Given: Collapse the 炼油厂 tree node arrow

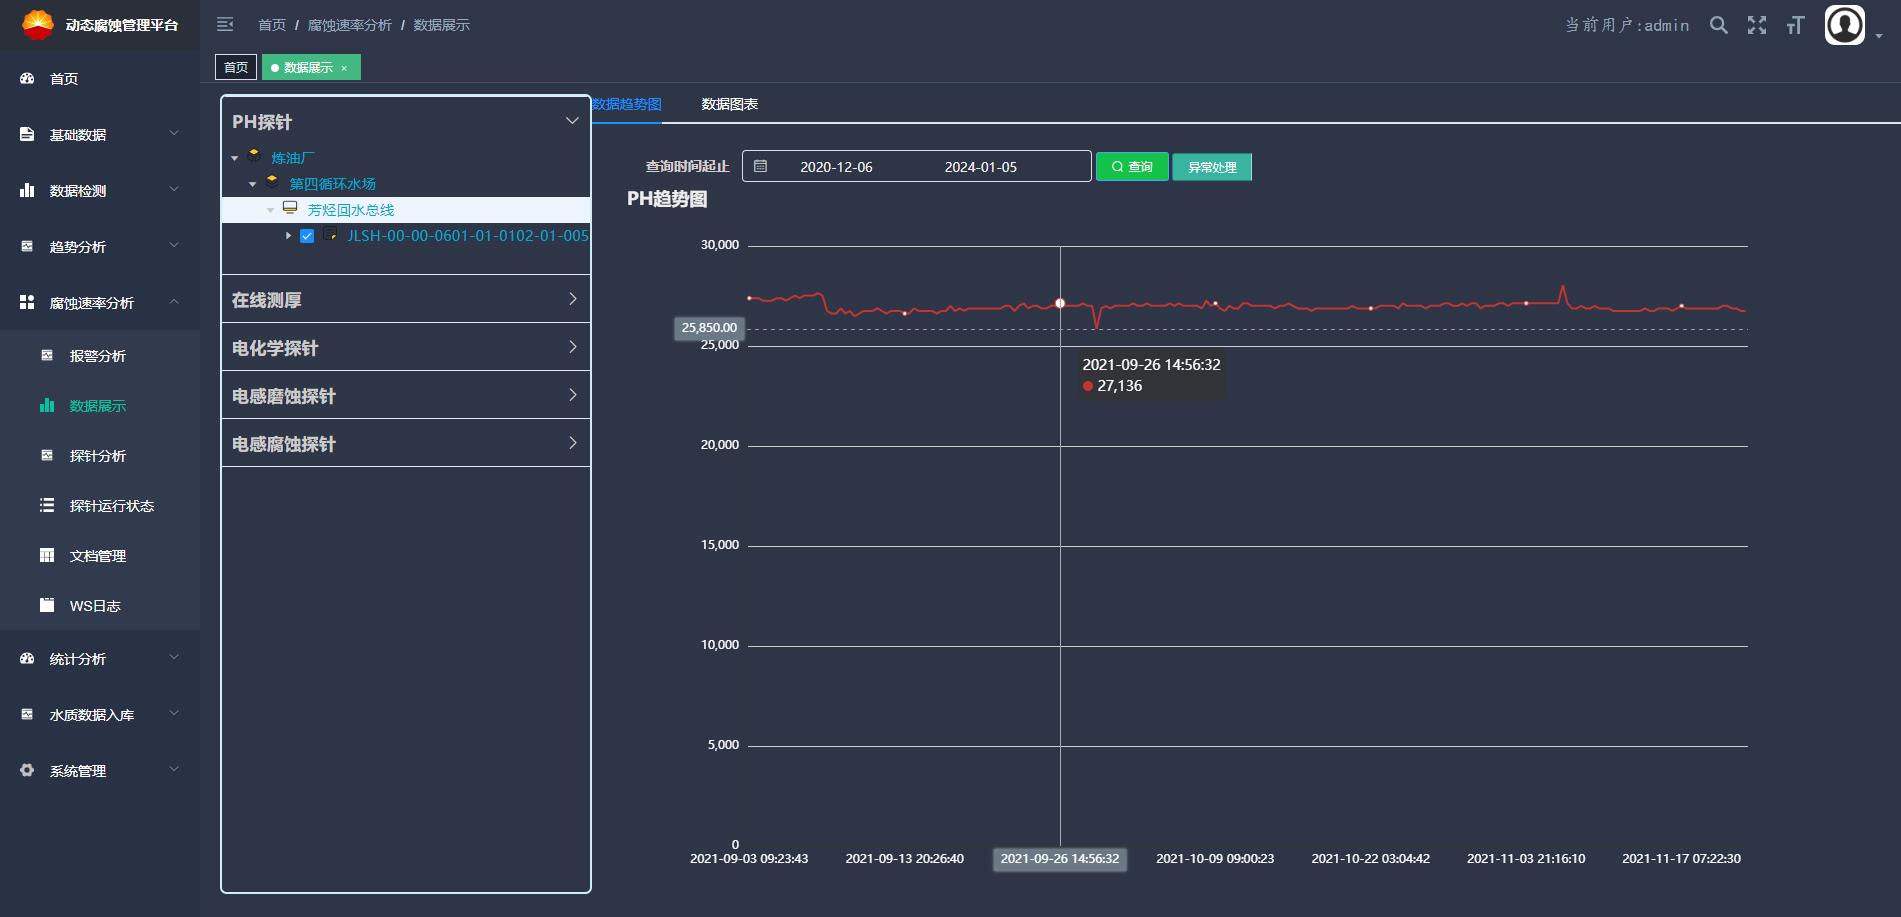Looking at the screenshot, I should [235, 158].
